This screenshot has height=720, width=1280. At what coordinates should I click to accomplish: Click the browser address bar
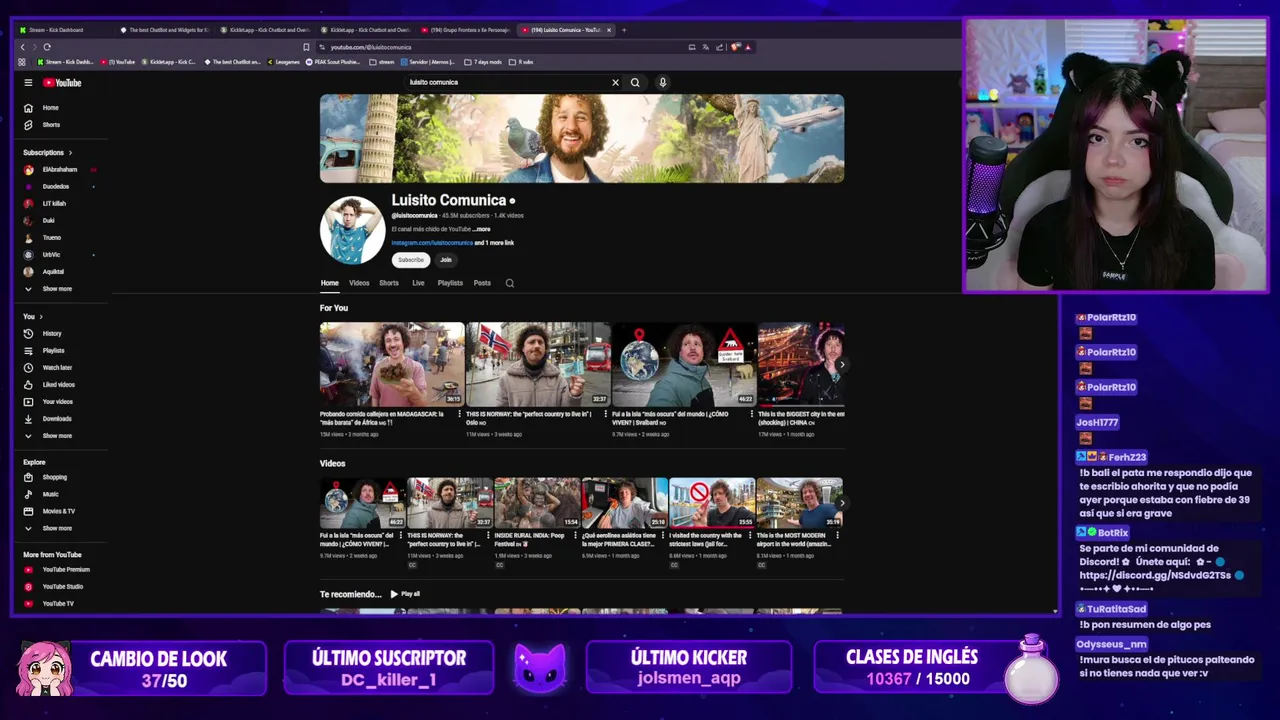pos(500,47)
